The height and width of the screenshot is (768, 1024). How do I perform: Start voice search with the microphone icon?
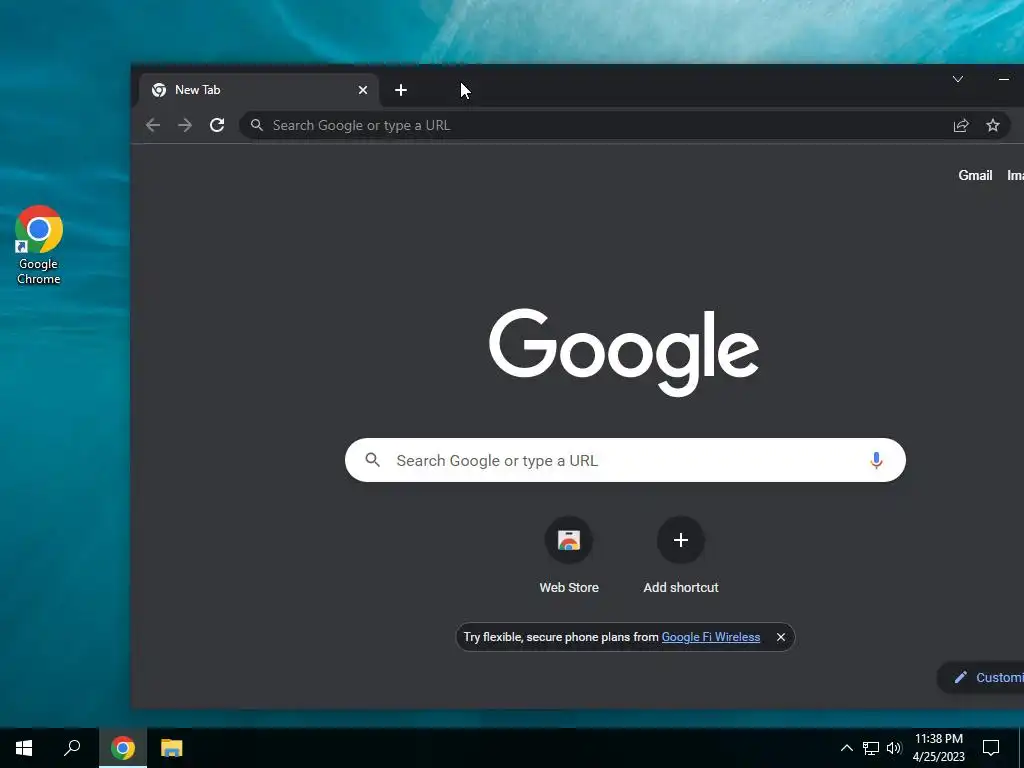tap(876, 460)
